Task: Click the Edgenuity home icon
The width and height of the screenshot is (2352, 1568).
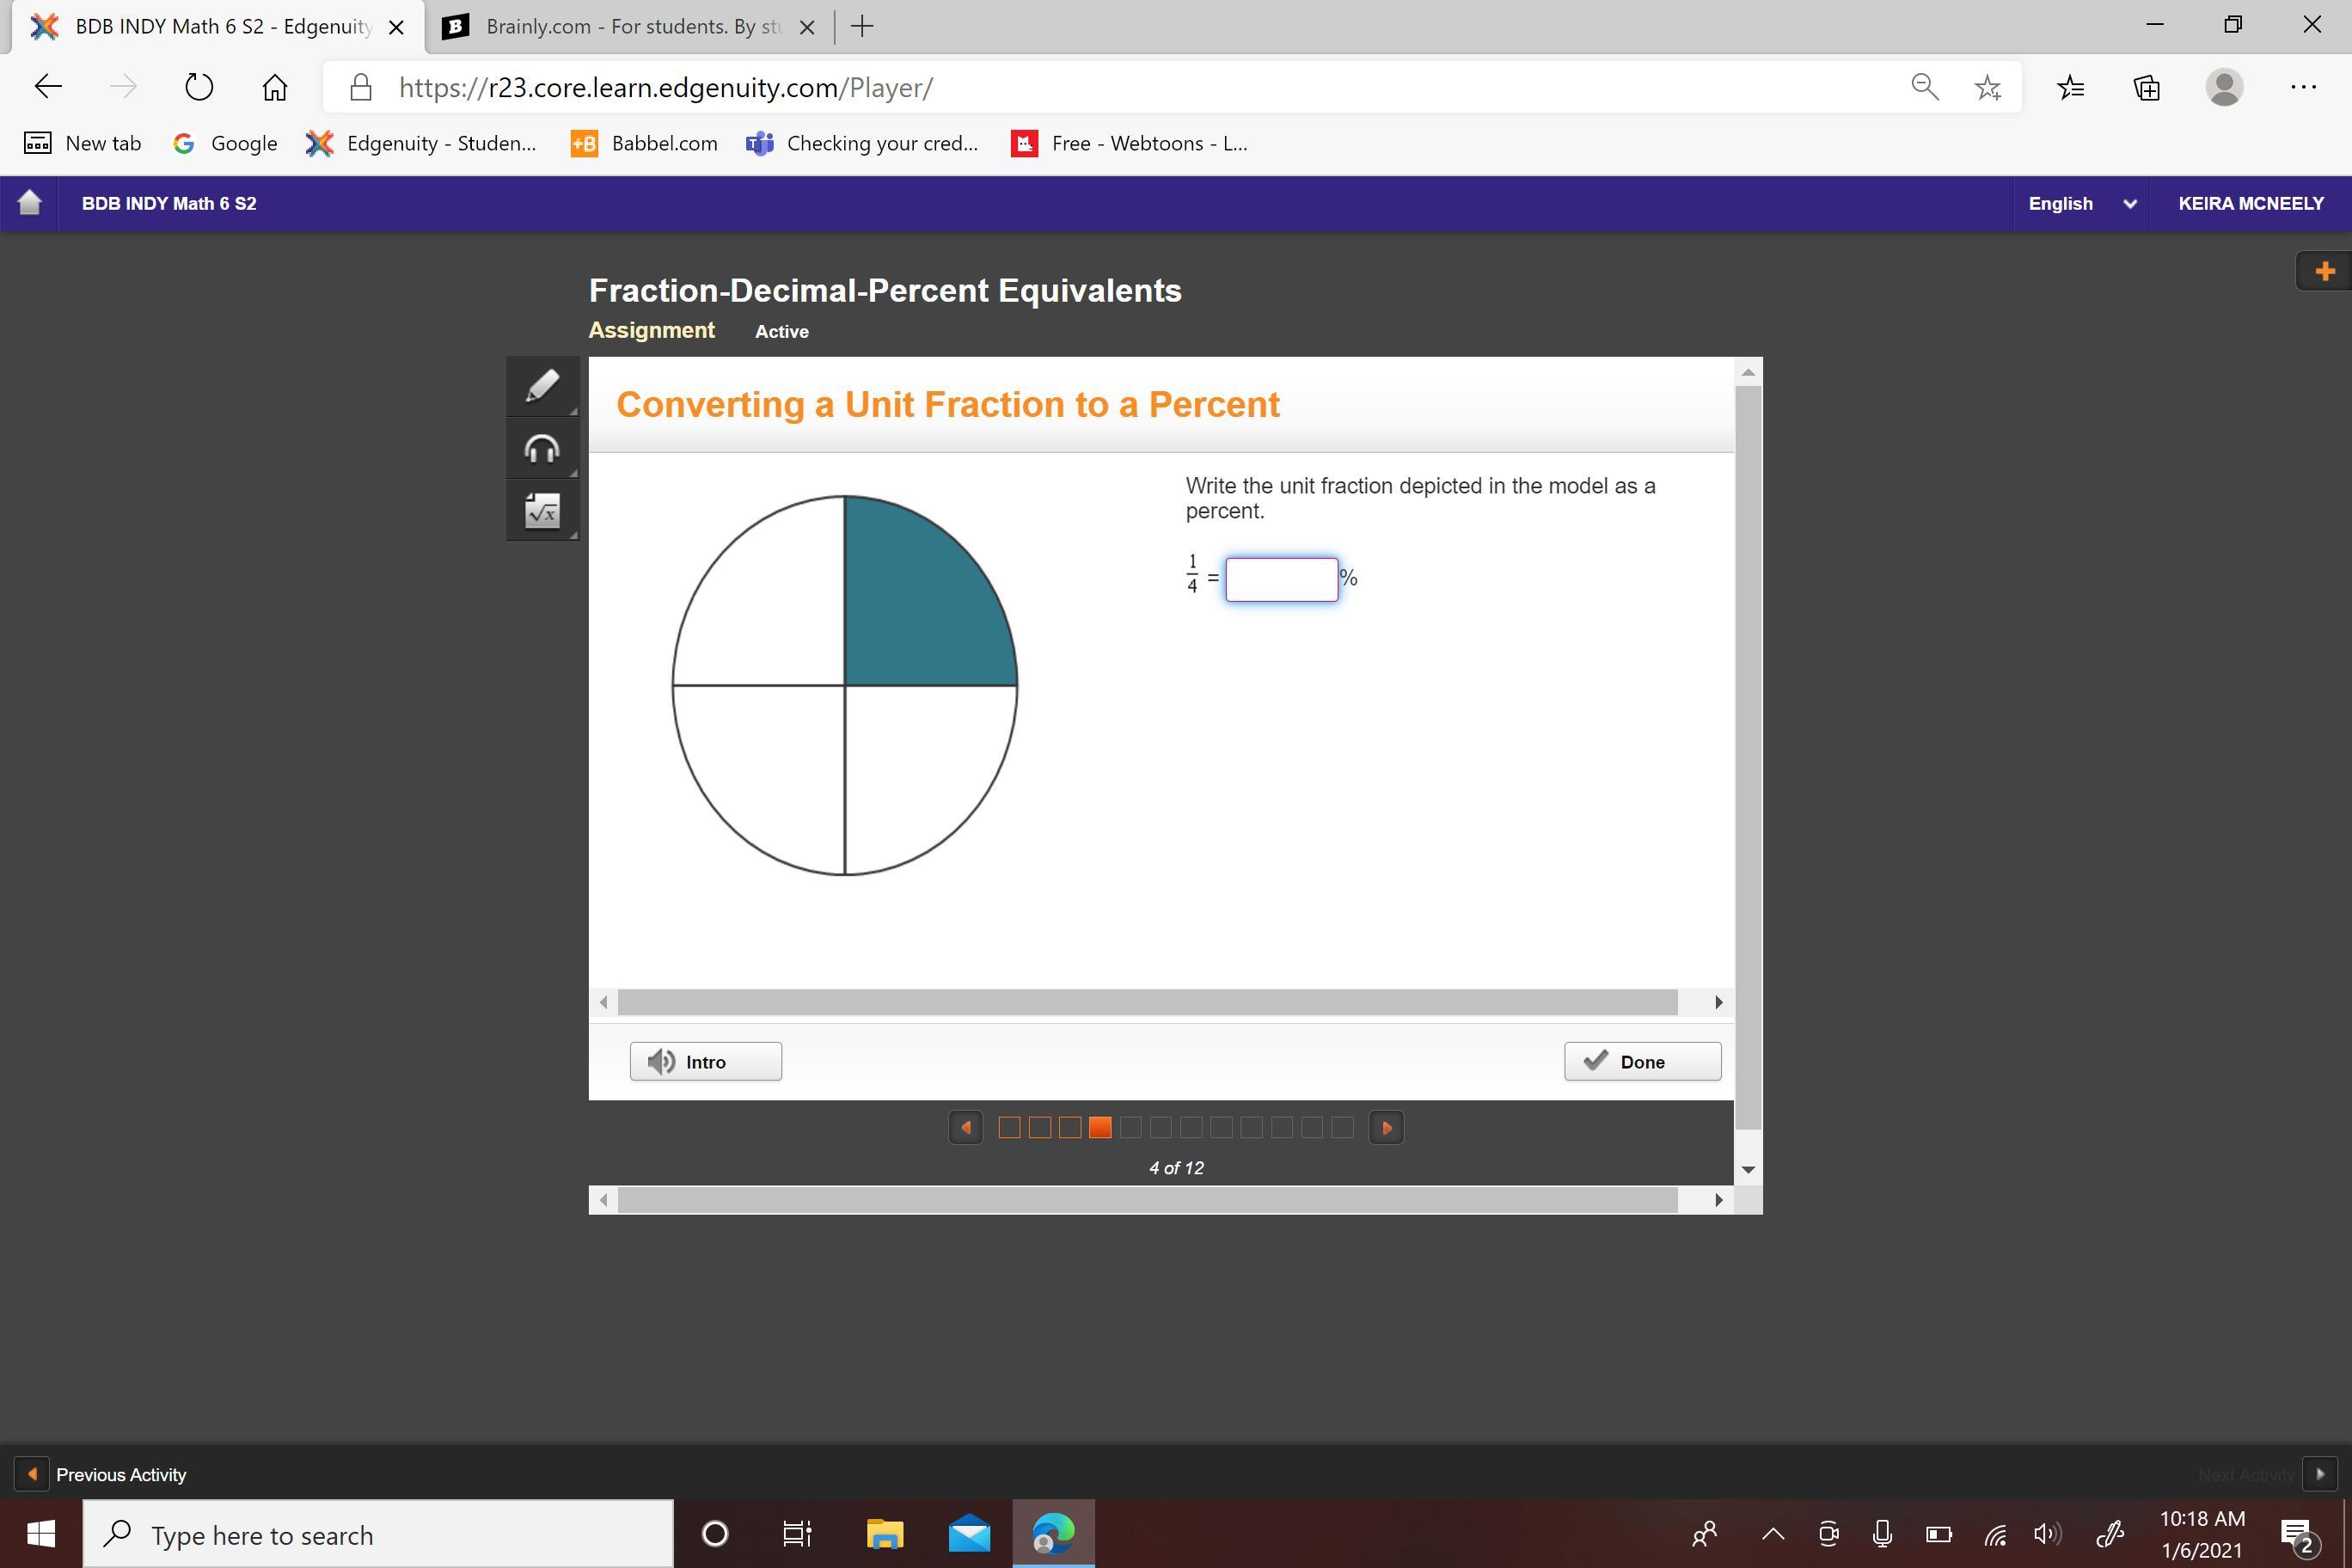Action: tap(29, 203)
